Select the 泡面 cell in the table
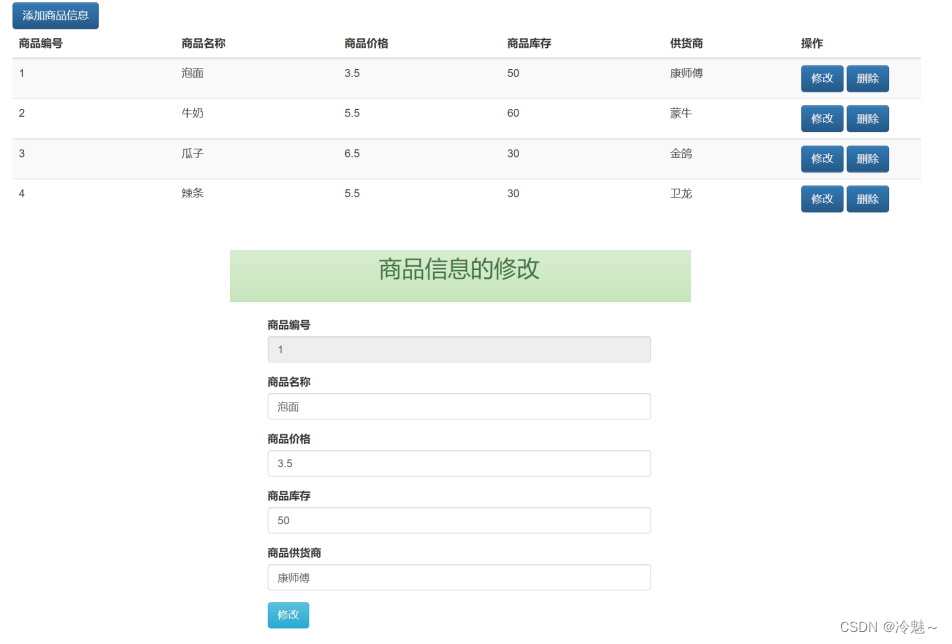952x644 pixels. click(192, 73)
